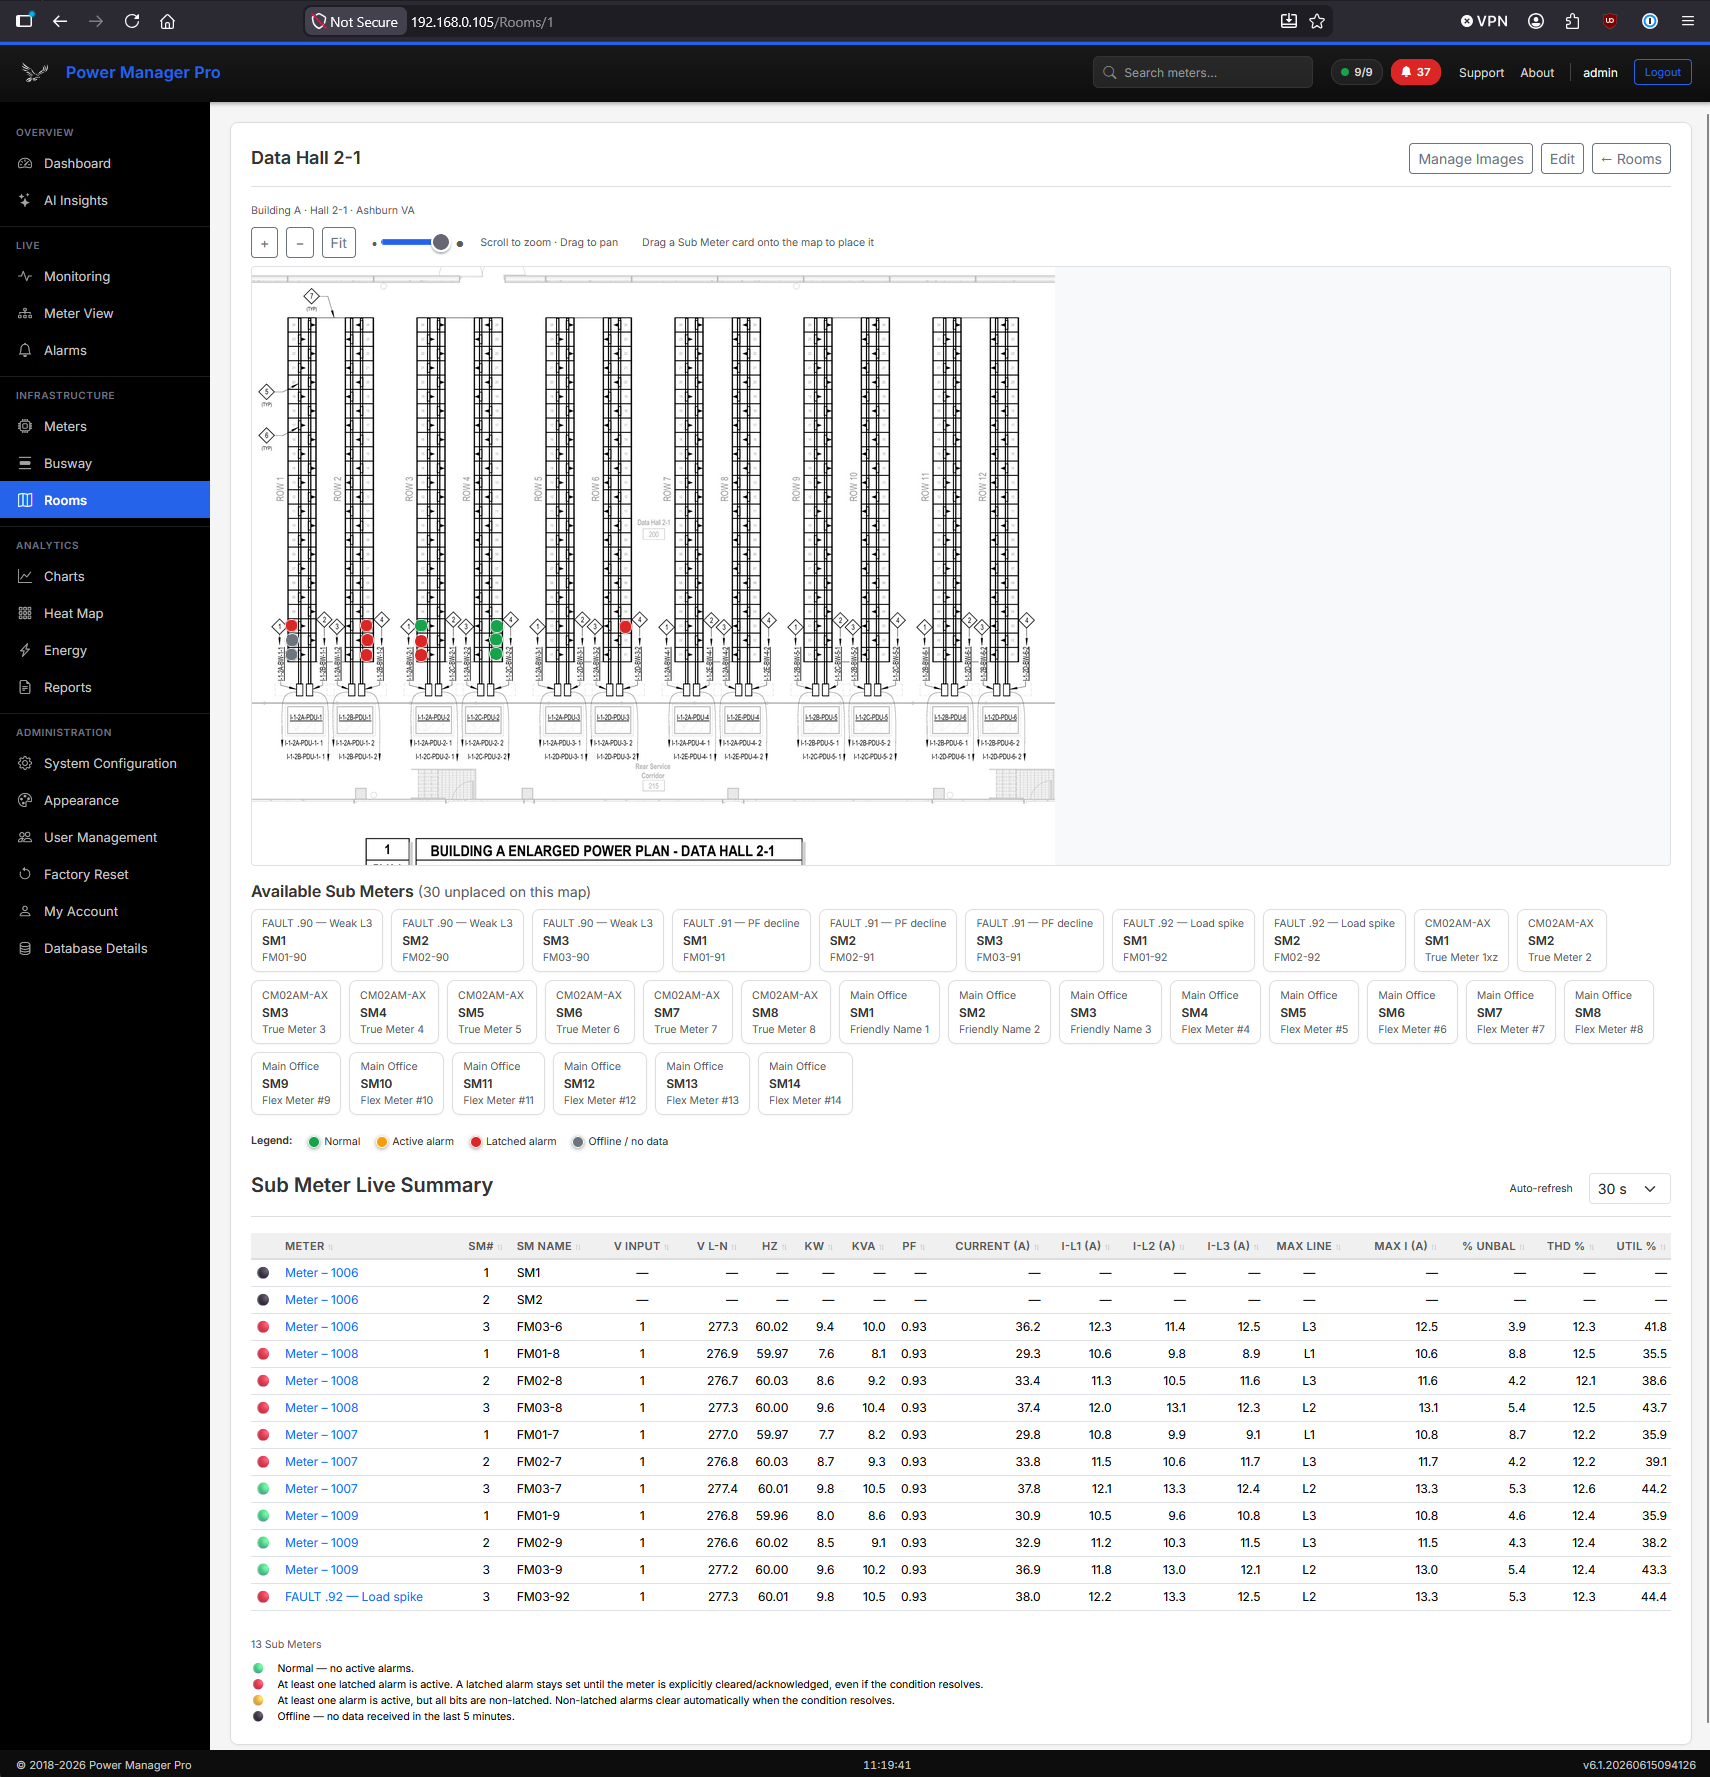Click the VPN indicator in browser bar
The image size is (1710, 1777).
point(1484,21)
